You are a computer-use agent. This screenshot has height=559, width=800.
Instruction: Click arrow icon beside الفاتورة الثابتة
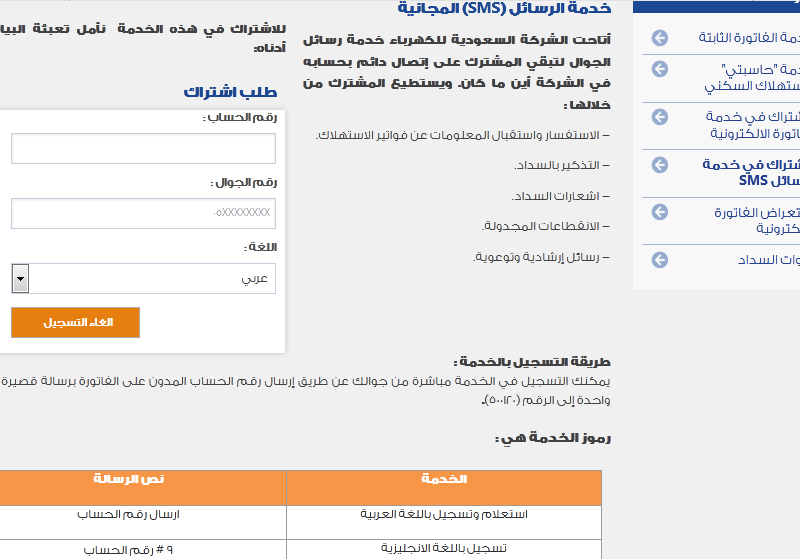point(660,38)
